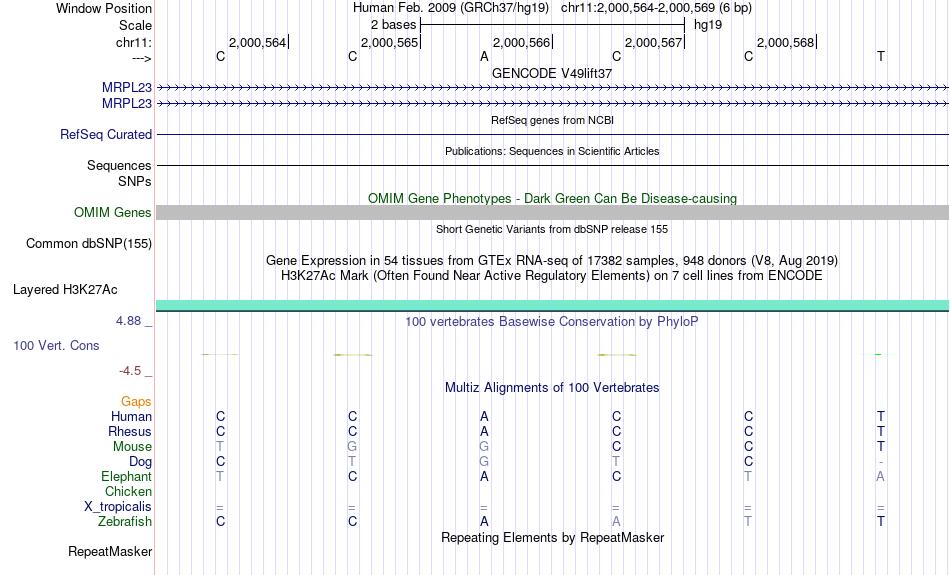Viewport: 950px width, 575px height.
Task: Click the OMIM Gene Phenotypes title
Action: tap(553, 199)
